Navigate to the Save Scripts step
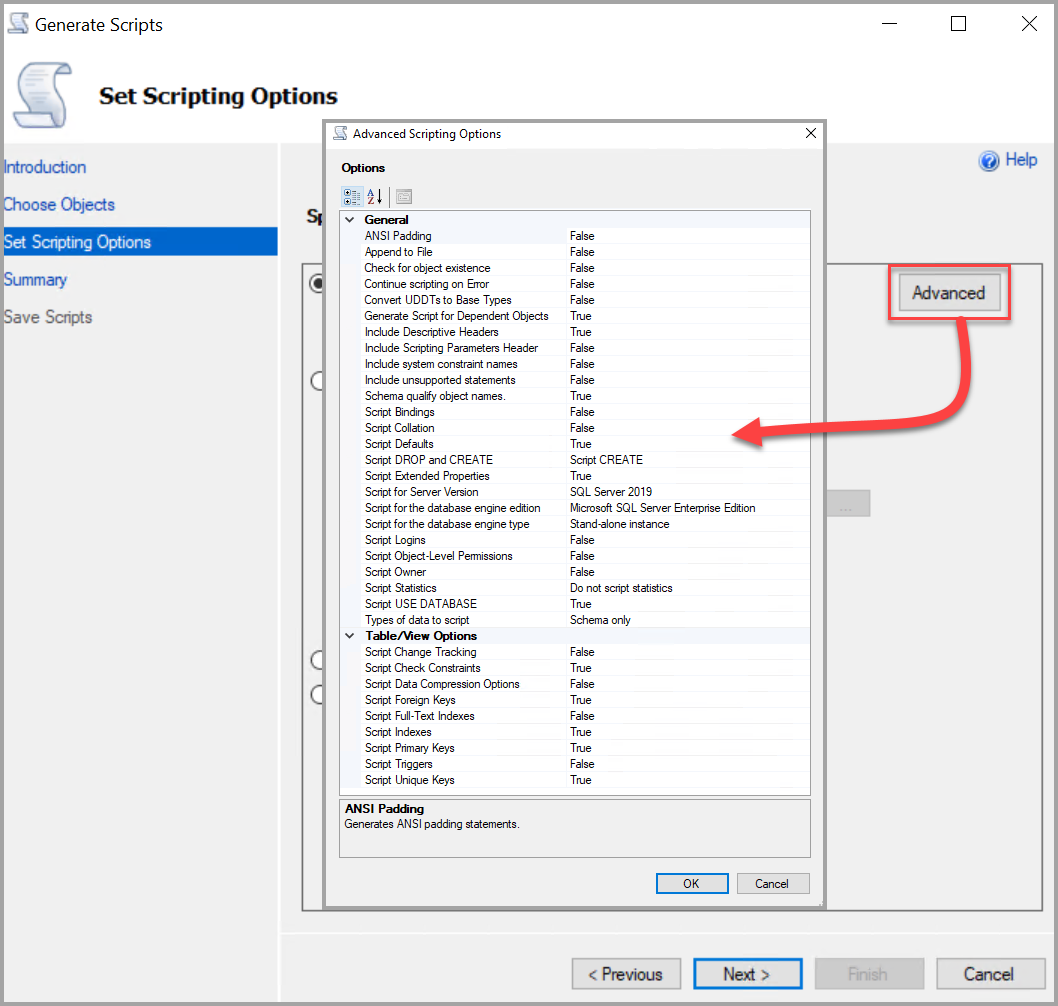The width and height of the screenshot is (1058, 1006). click(47, 316)
